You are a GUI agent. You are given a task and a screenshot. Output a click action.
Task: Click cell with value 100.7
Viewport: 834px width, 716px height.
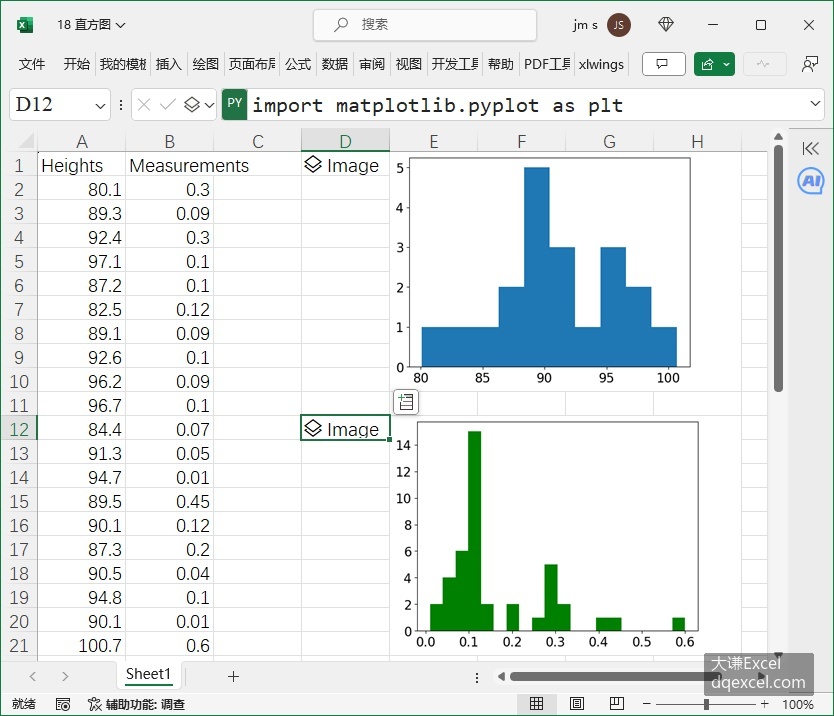[x=81, y=645]
